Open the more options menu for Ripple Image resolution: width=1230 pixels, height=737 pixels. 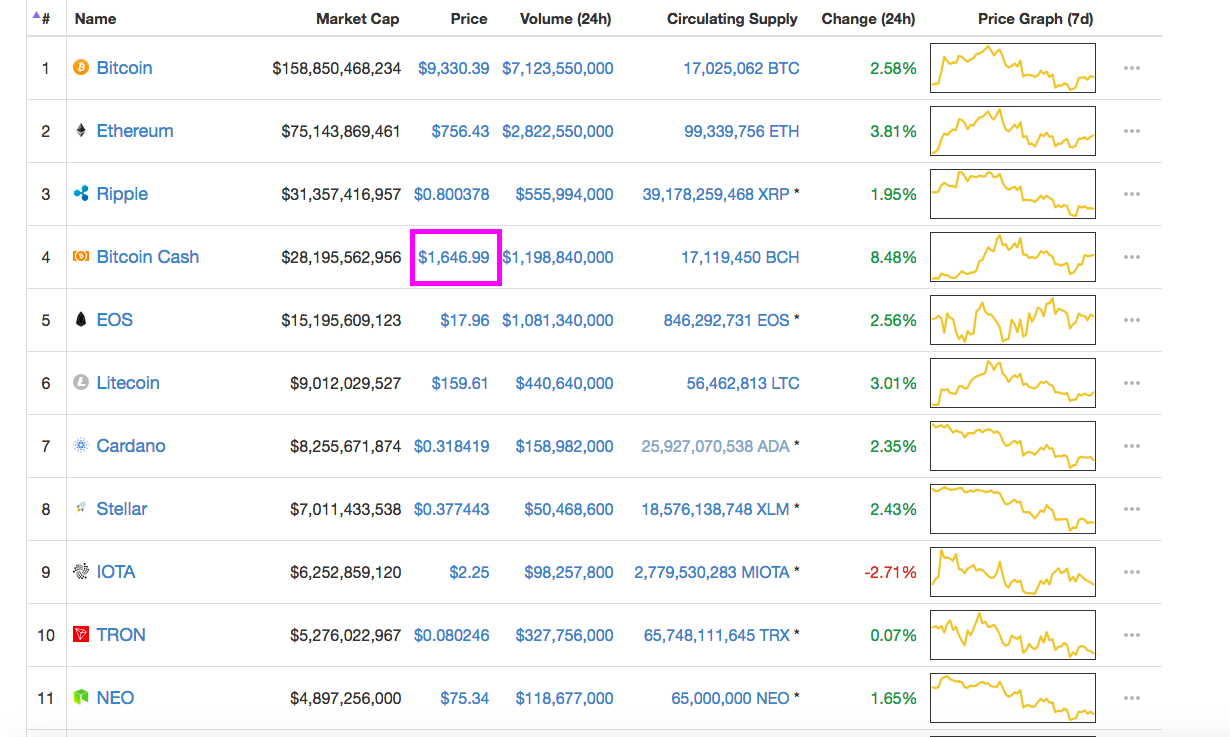[x=1132, y=194]
